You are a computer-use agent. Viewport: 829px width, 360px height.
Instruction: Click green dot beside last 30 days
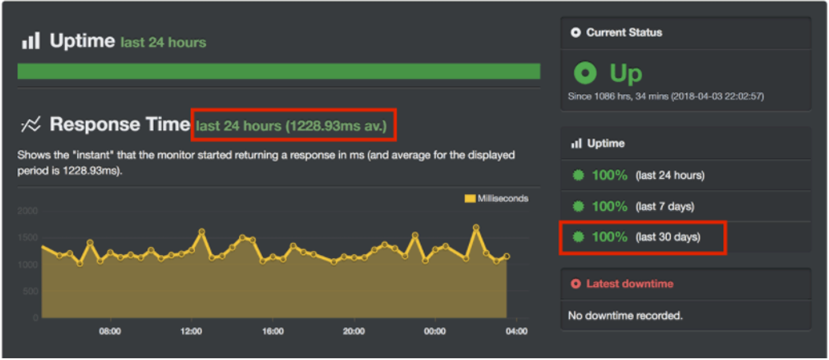[578, 237]
